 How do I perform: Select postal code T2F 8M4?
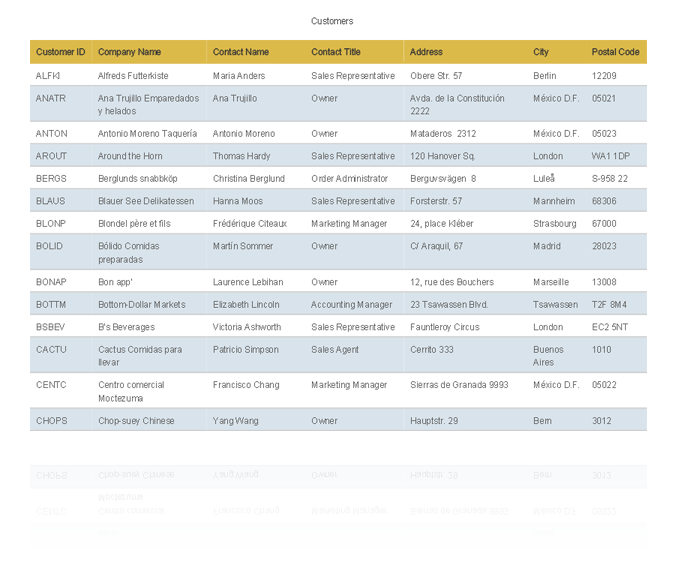(609, 305)
